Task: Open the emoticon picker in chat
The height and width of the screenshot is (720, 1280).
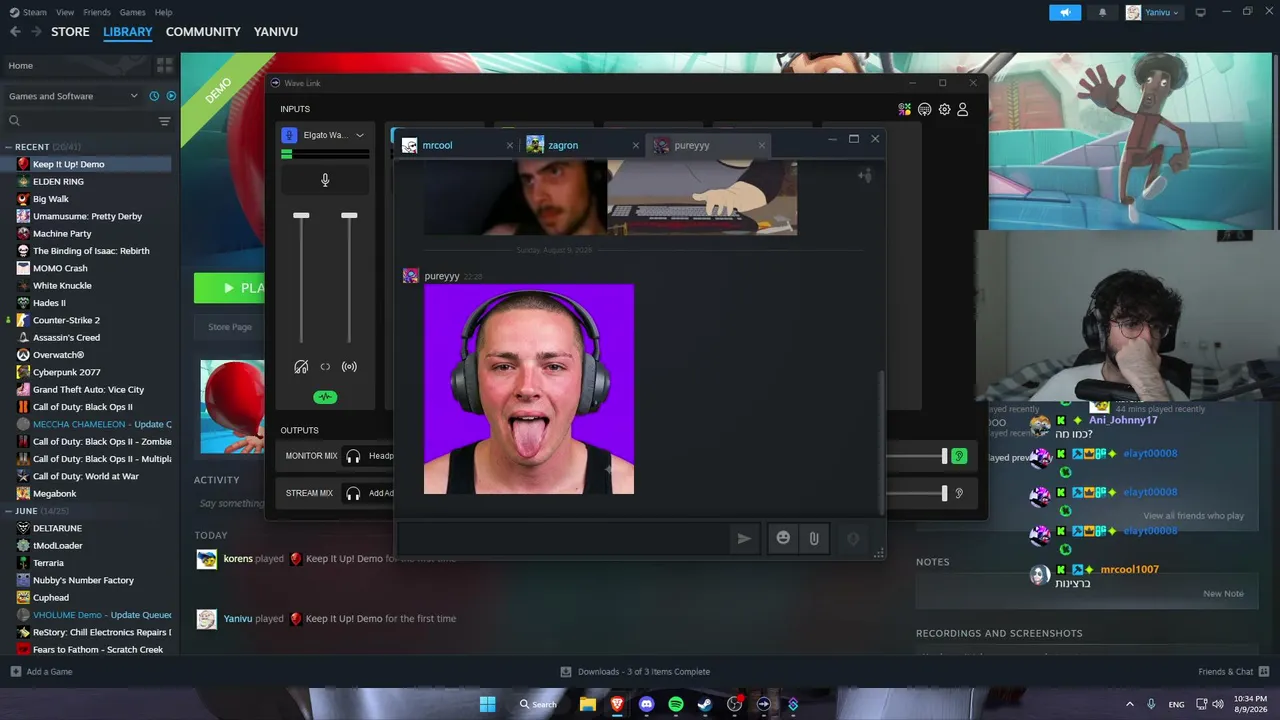Action: 783,539
